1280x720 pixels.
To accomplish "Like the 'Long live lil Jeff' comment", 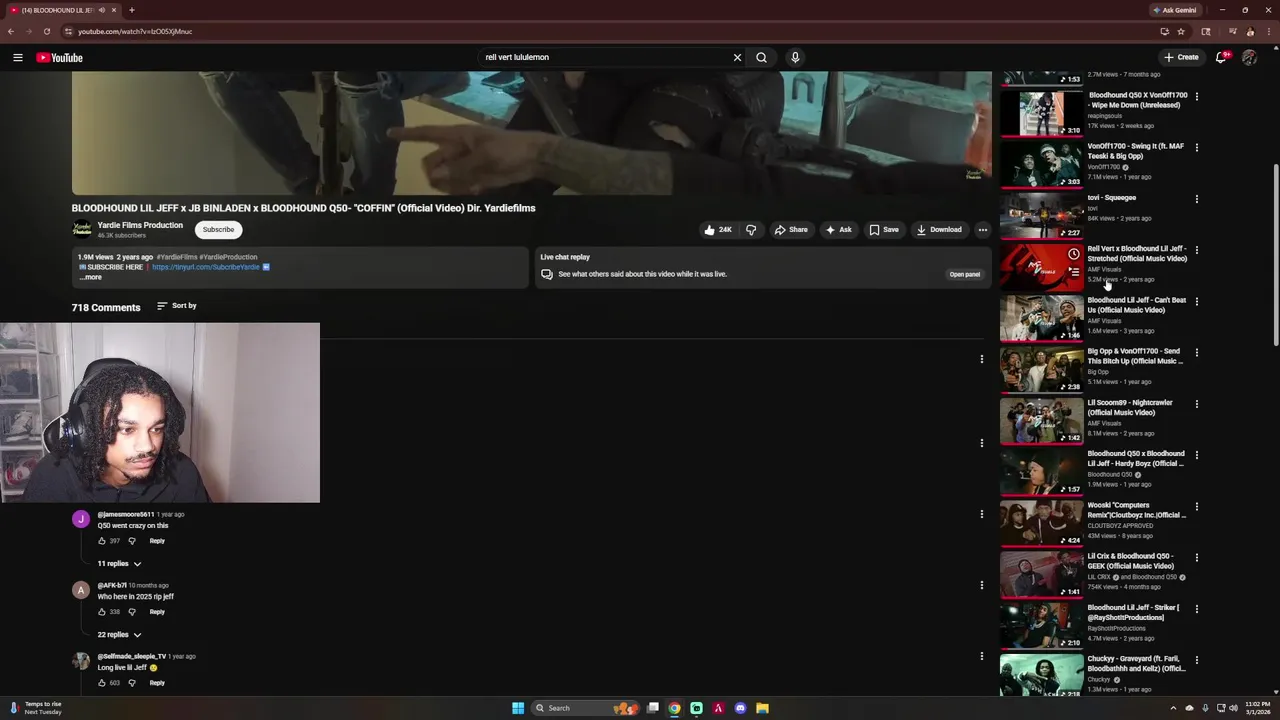I will click(102, 683).
